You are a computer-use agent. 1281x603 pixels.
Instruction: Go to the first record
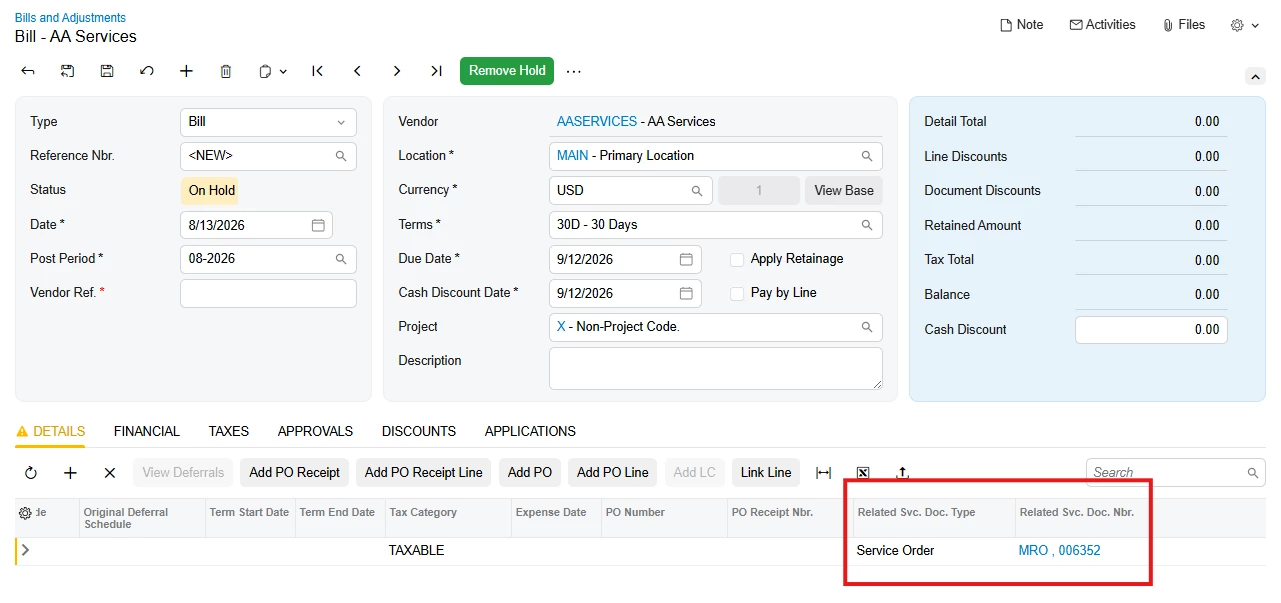point(317,71)
